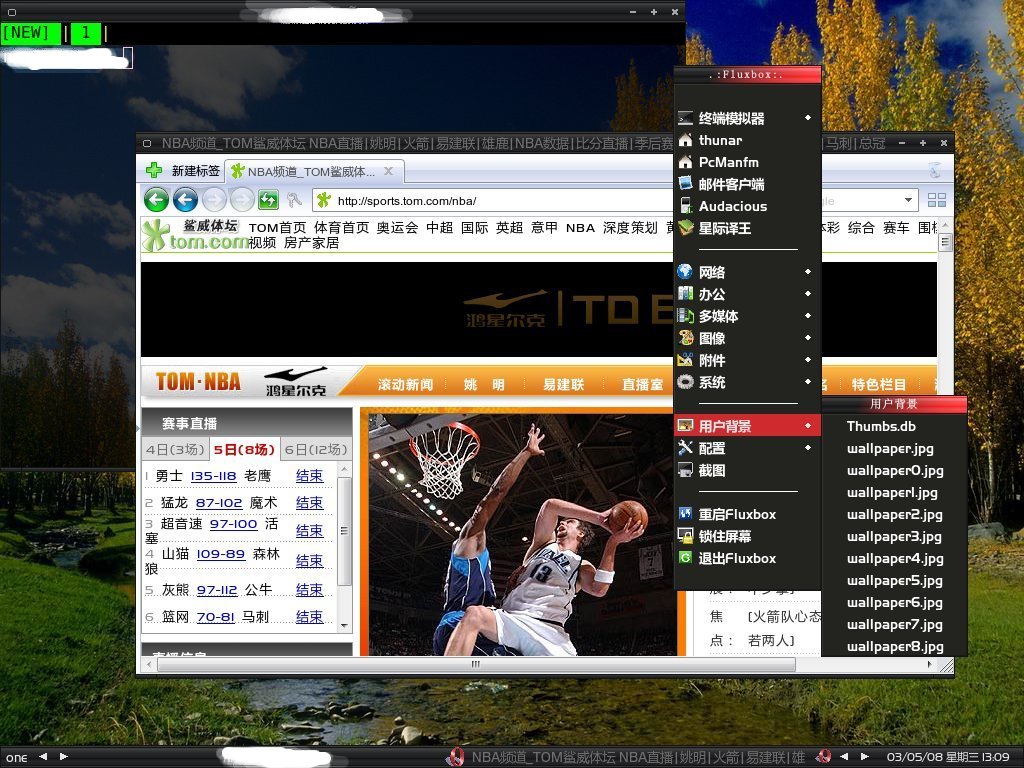Click the 配置 tools icon

685,448
